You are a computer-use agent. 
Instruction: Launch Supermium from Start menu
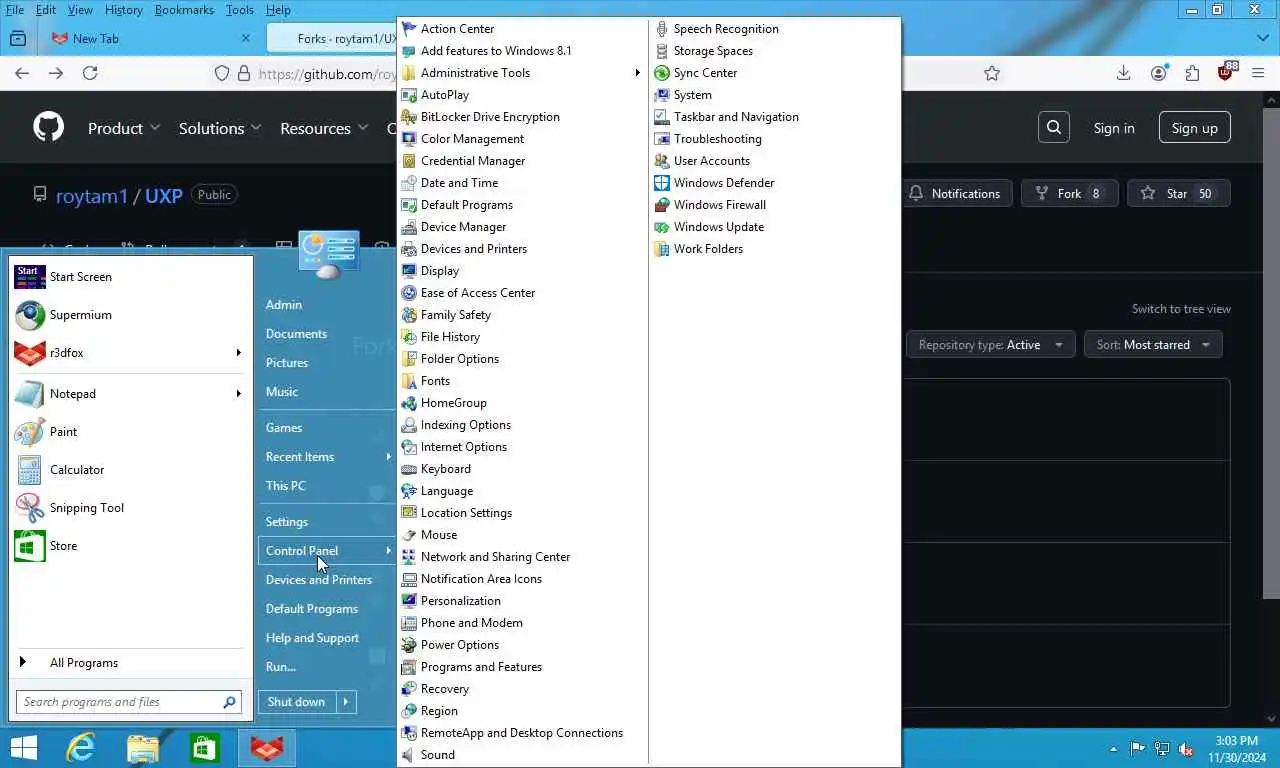pyautogui.click(x=130, y=315)
